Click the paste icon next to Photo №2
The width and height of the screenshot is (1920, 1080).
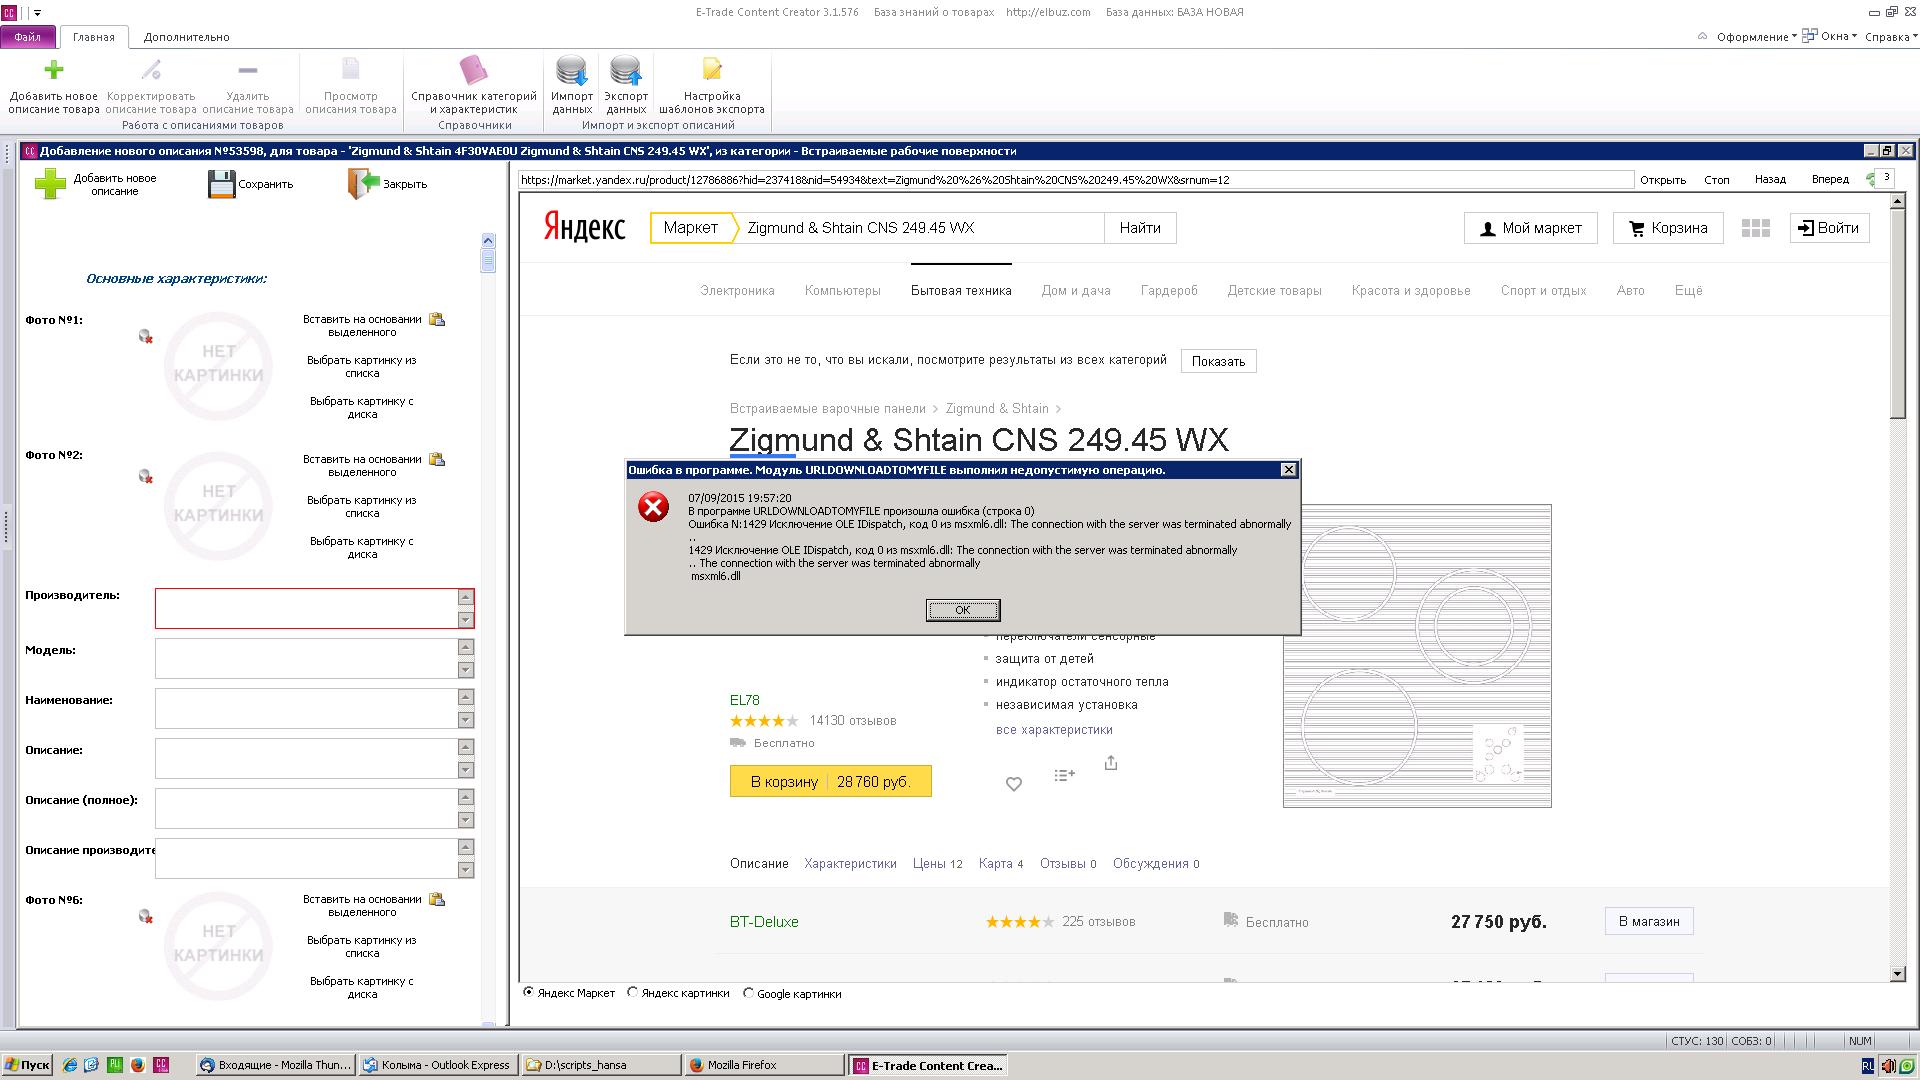coord(437,460)
